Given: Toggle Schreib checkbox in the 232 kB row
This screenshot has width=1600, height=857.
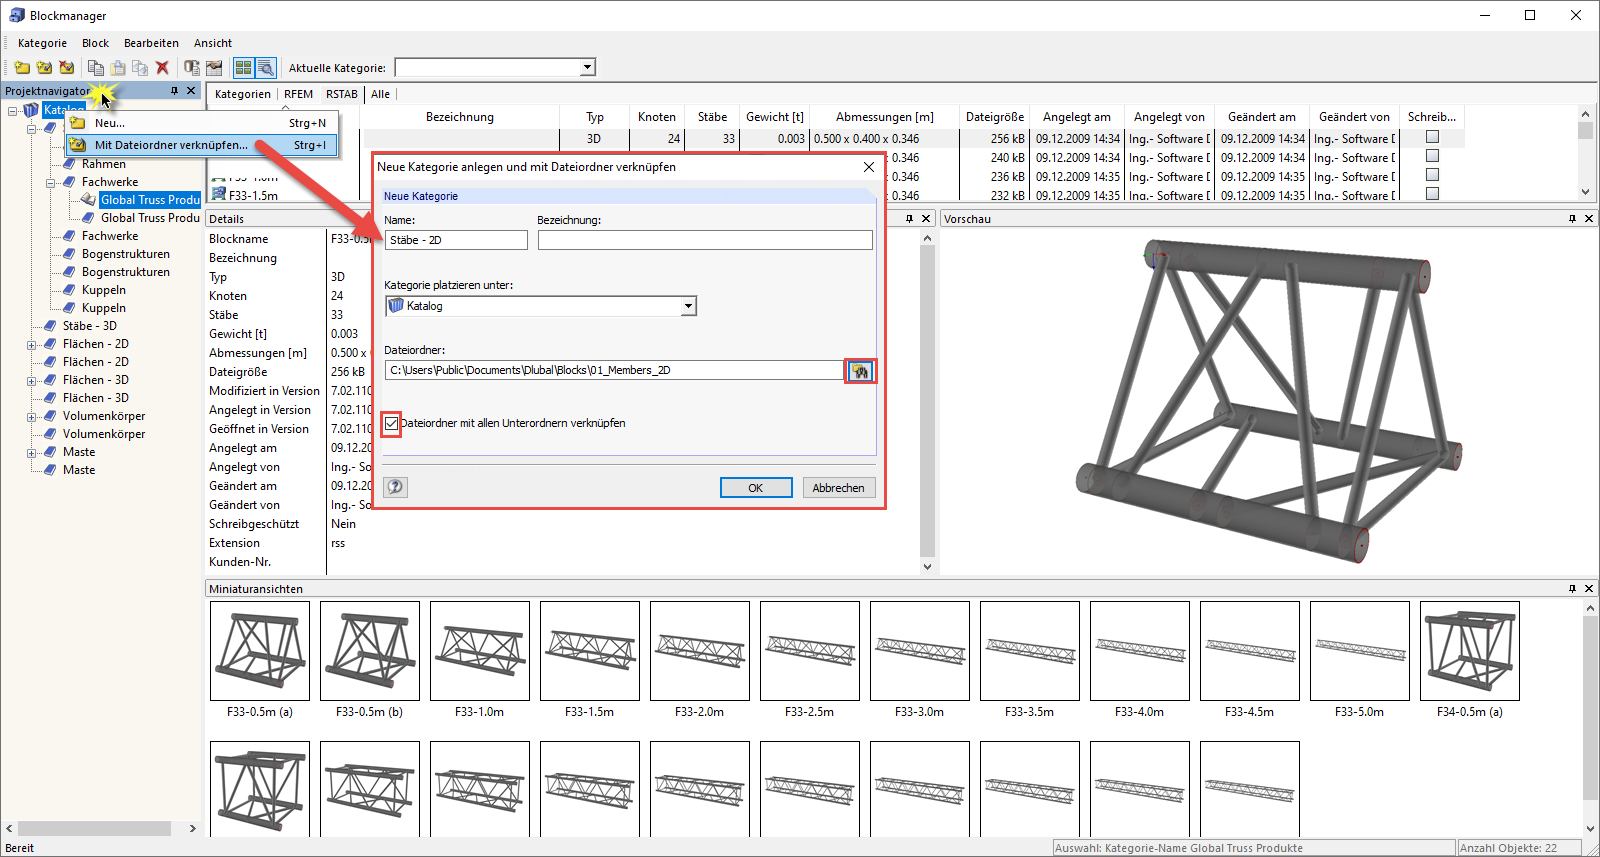Looking at the screenshot, I should pos(1432,194).
